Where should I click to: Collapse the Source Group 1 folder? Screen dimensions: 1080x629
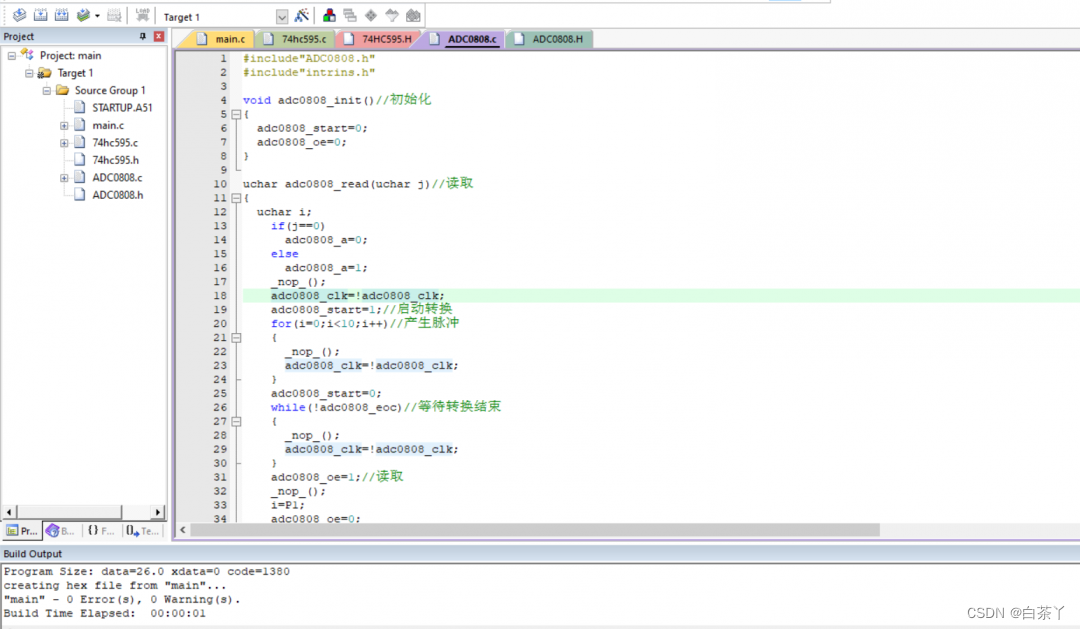[47, 91]
